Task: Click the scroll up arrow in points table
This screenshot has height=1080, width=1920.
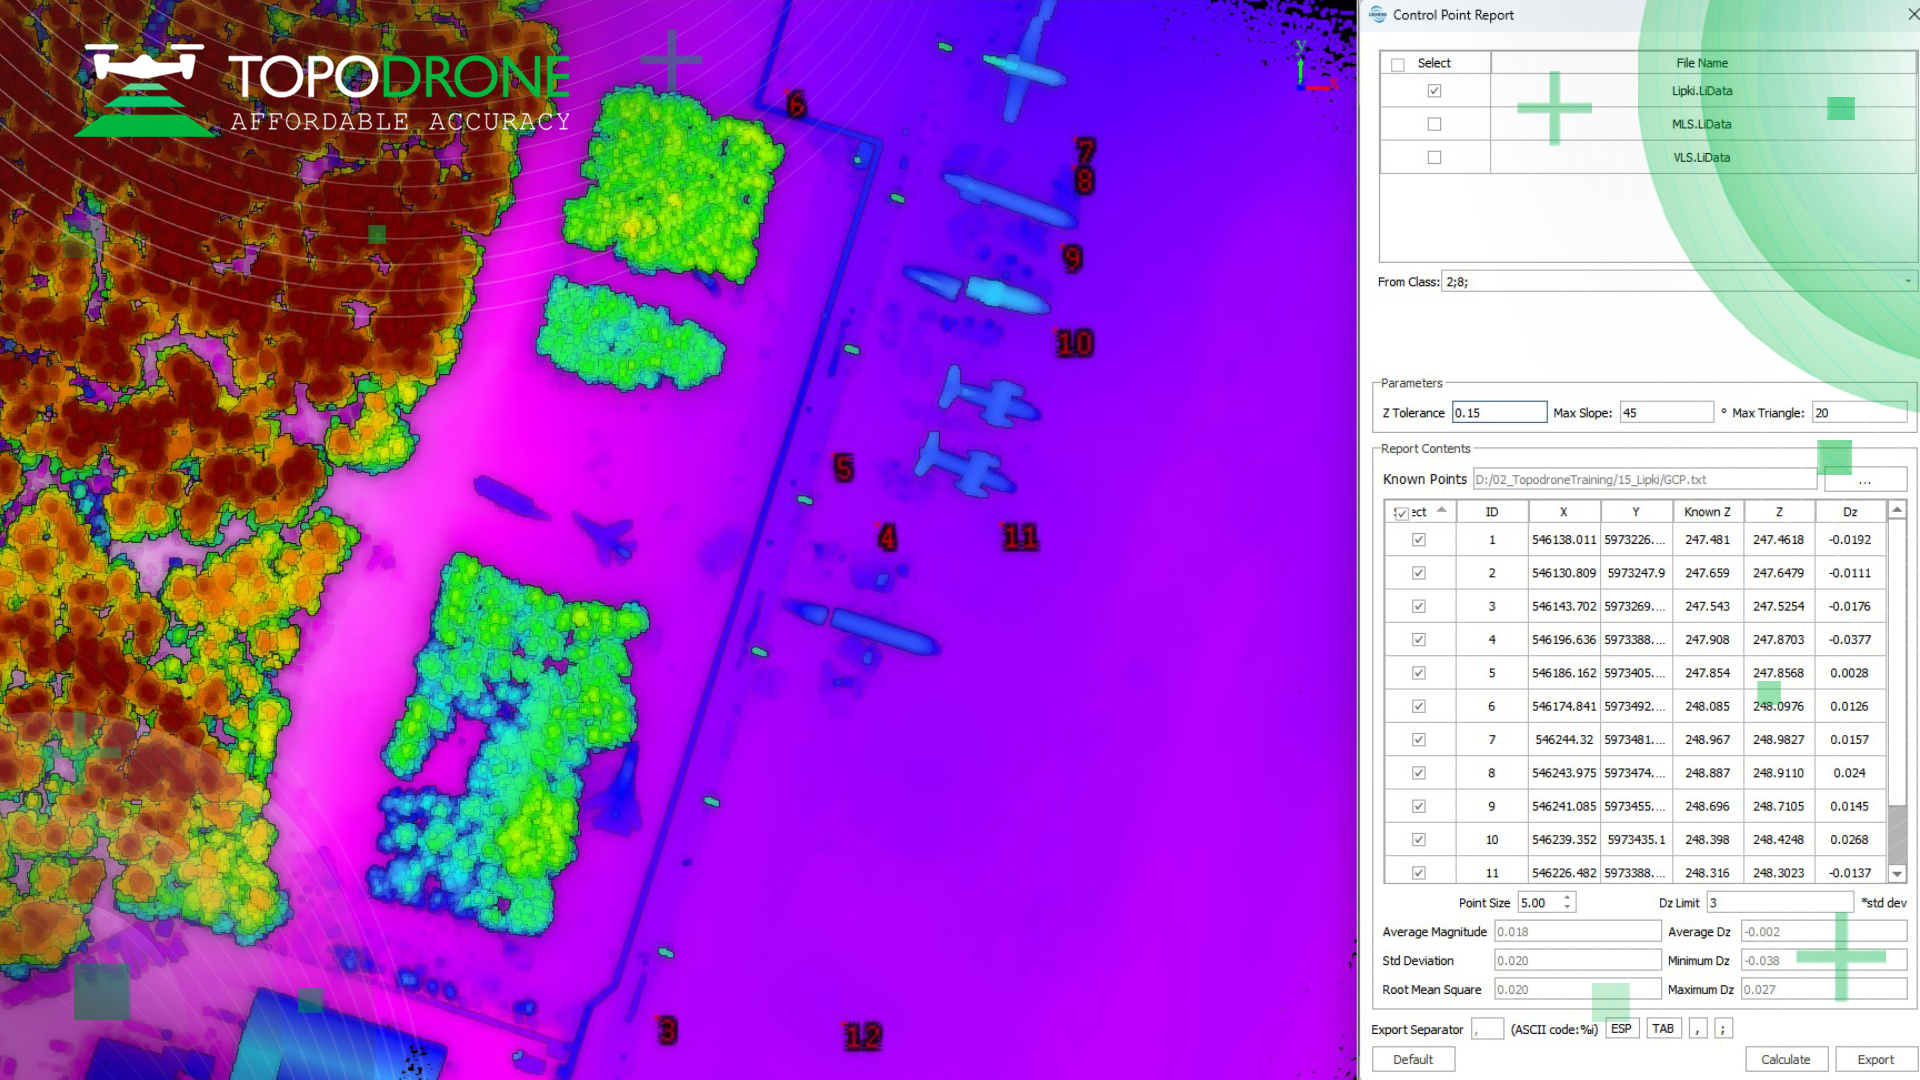Action: 1897,510
